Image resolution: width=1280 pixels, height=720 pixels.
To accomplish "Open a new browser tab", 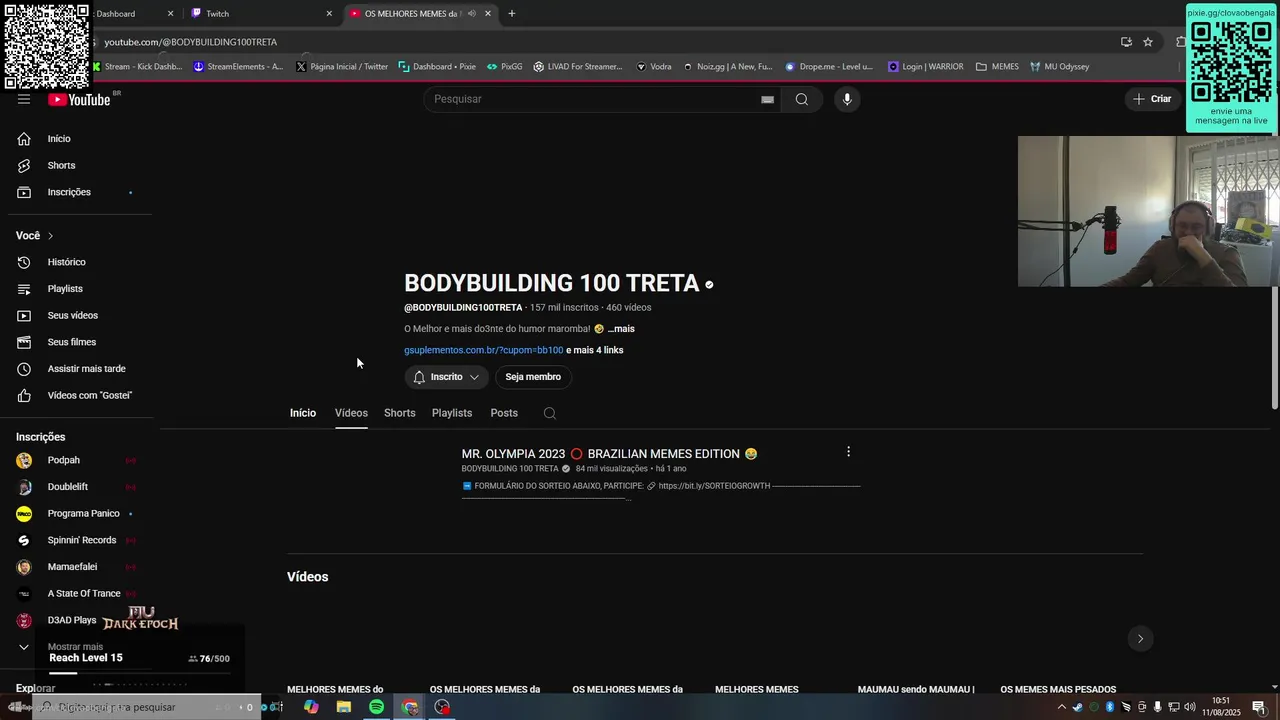I will click(512, 14).
